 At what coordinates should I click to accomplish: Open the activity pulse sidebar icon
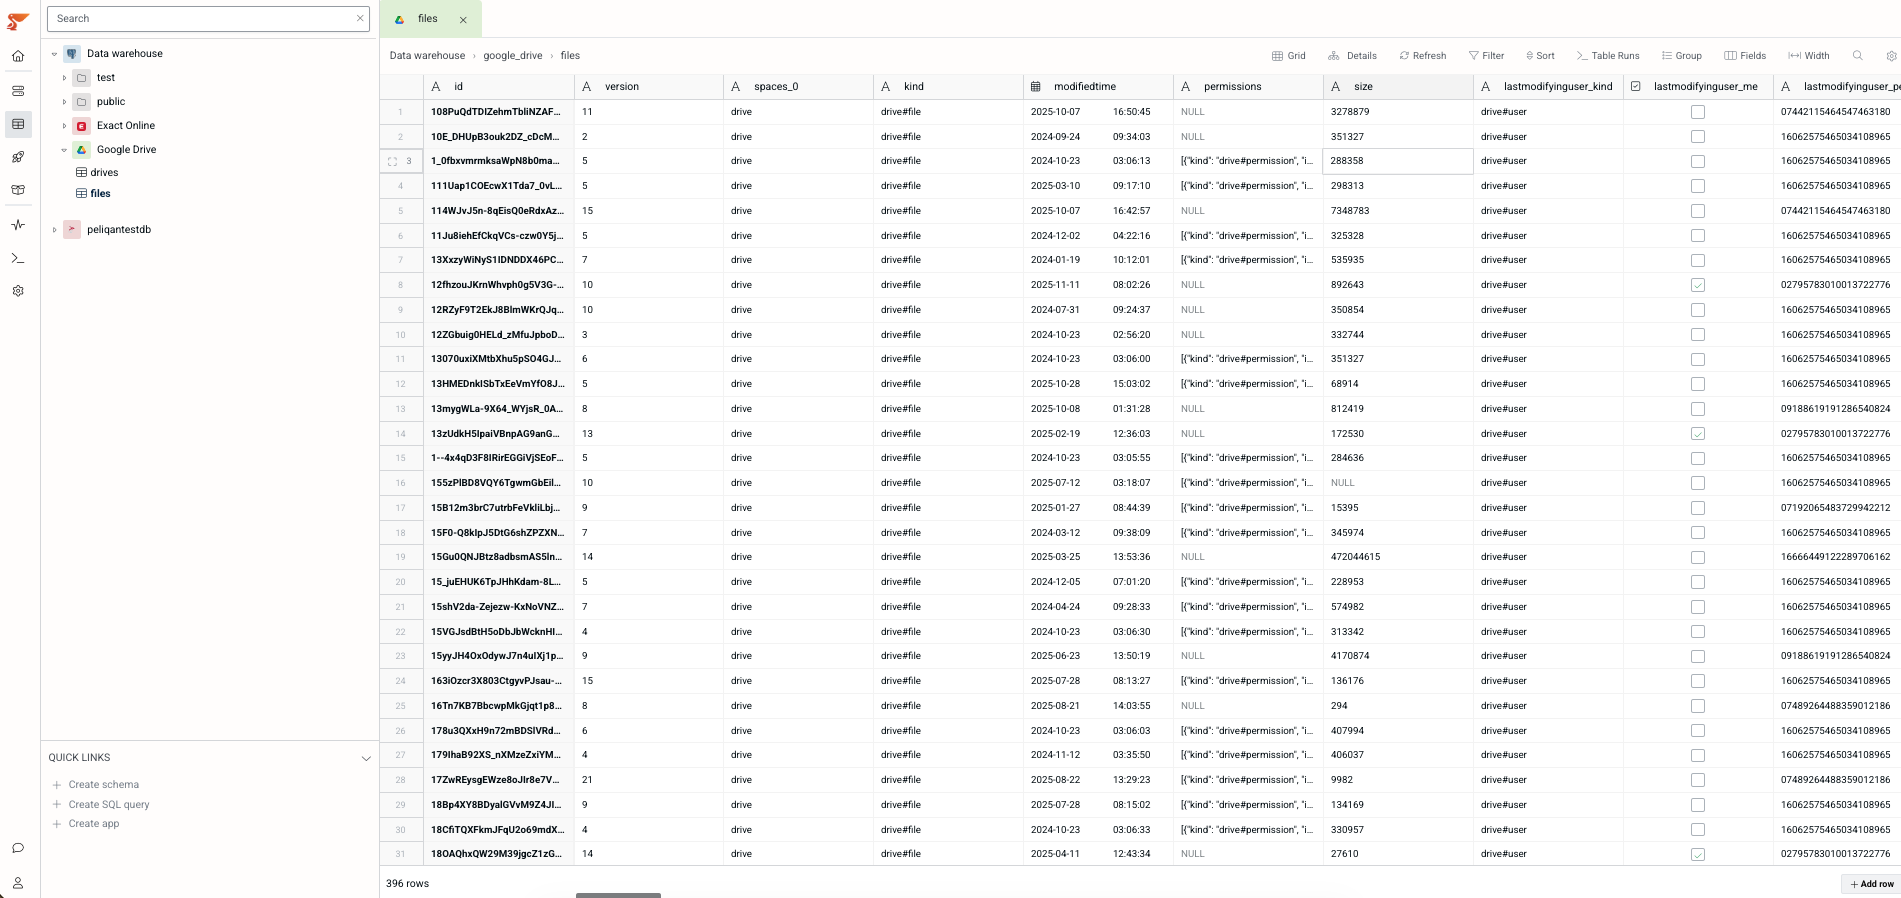tap(18, 225)
